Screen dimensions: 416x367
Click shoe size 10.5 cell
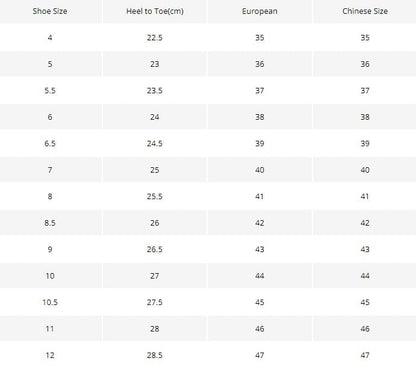(50, 302)
